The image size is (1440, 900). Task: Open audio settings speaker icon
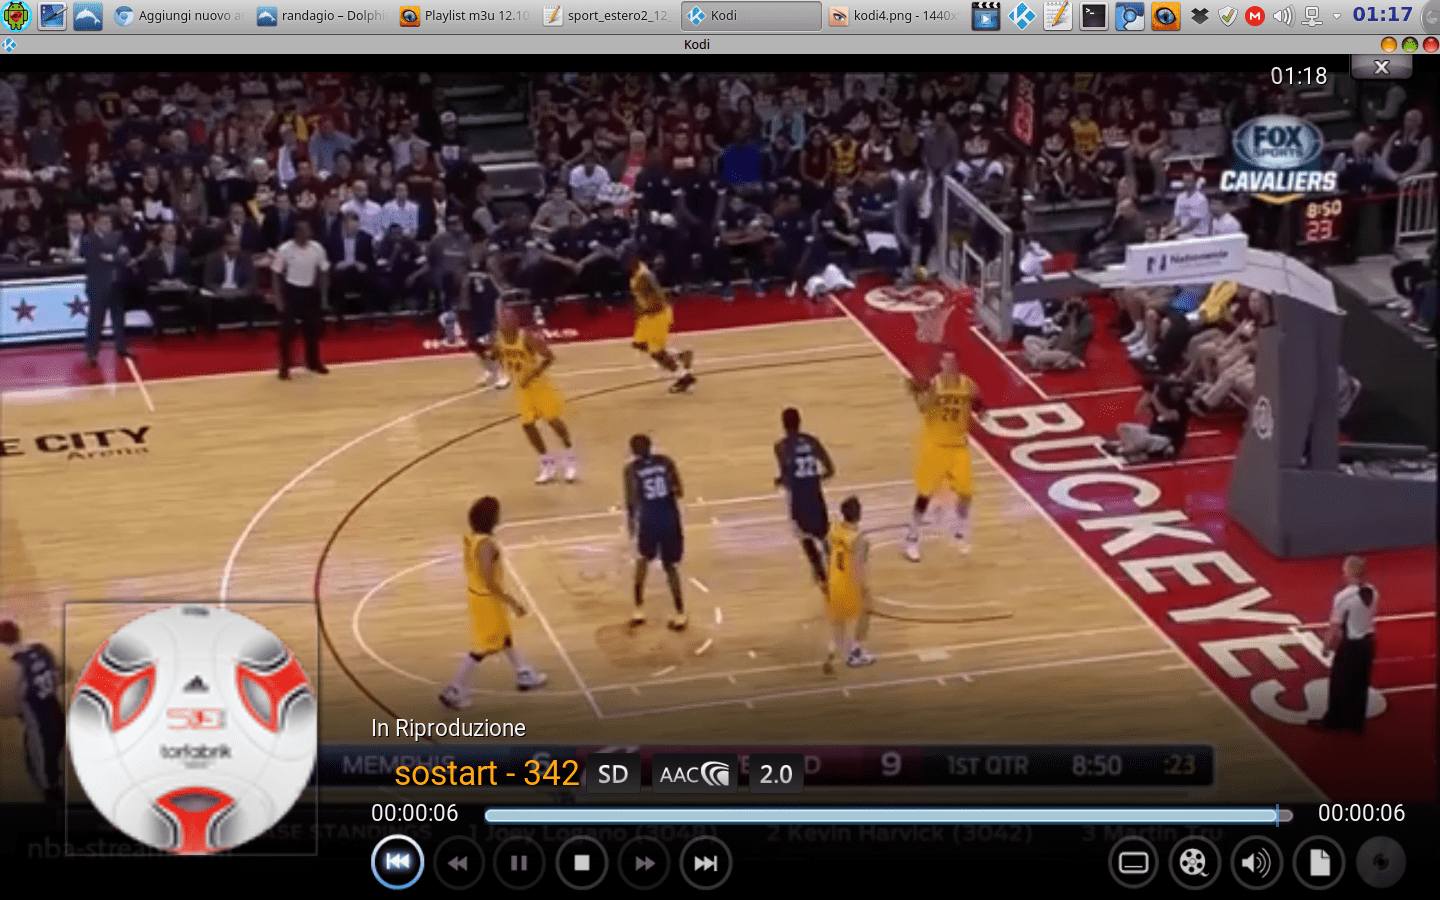(x=1256, y=863)
